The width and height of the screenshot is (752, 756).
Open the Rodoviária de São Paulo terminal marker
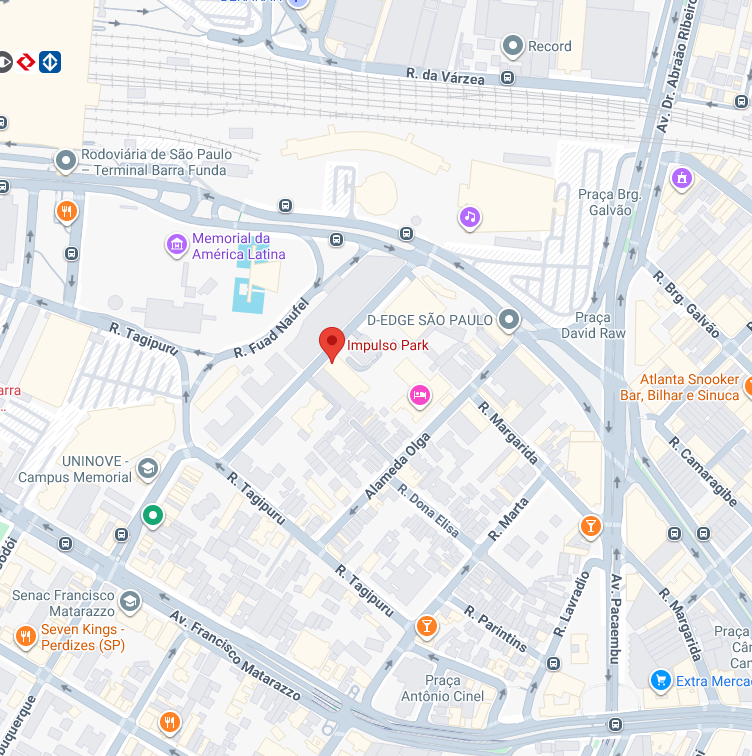(66, 162)
